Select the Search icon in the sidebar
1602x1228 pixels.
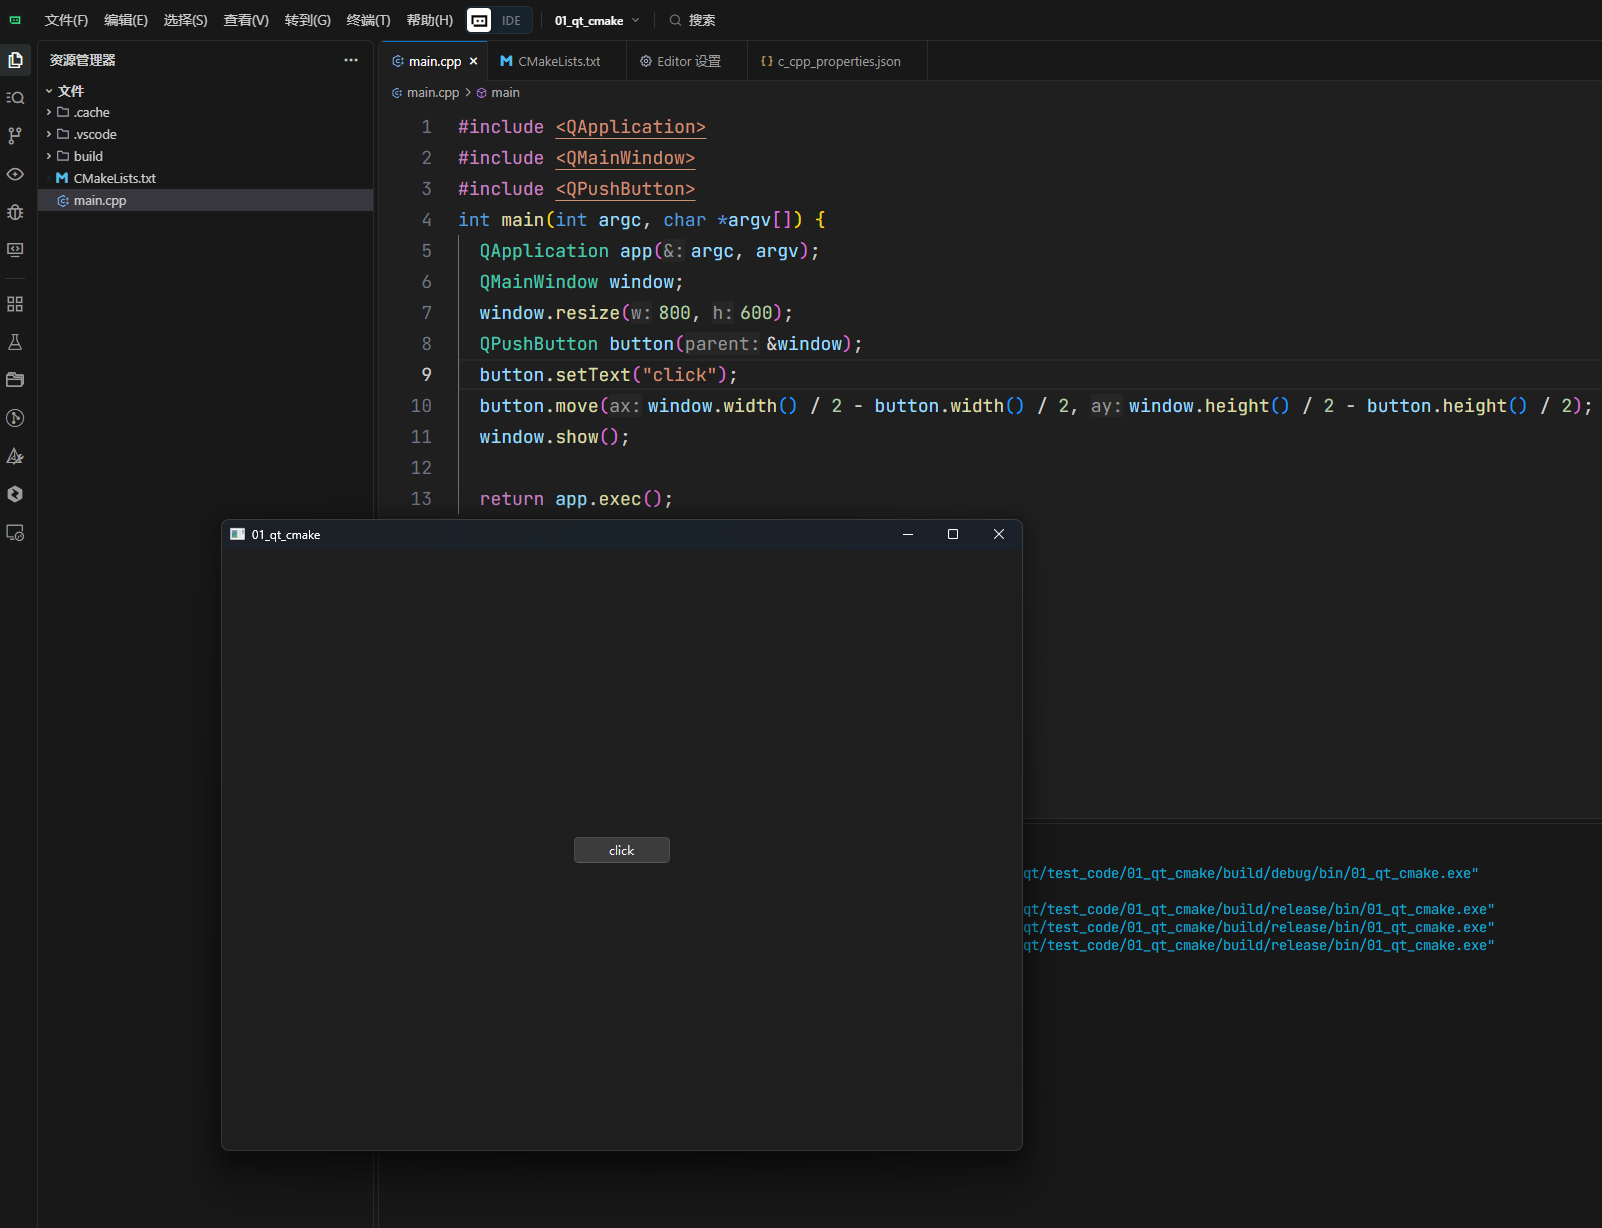coord(15,98)
